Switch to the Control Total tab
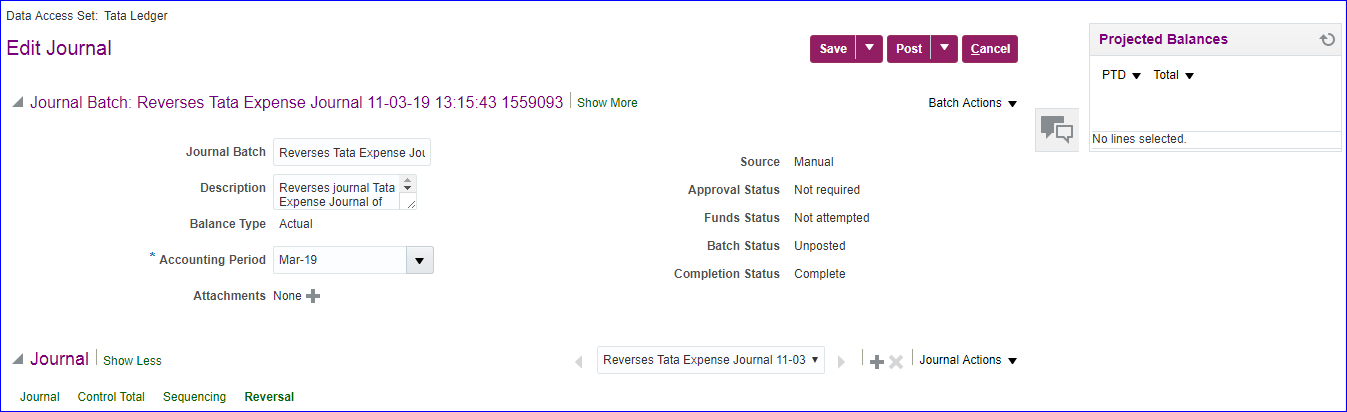 click(111, 397)
